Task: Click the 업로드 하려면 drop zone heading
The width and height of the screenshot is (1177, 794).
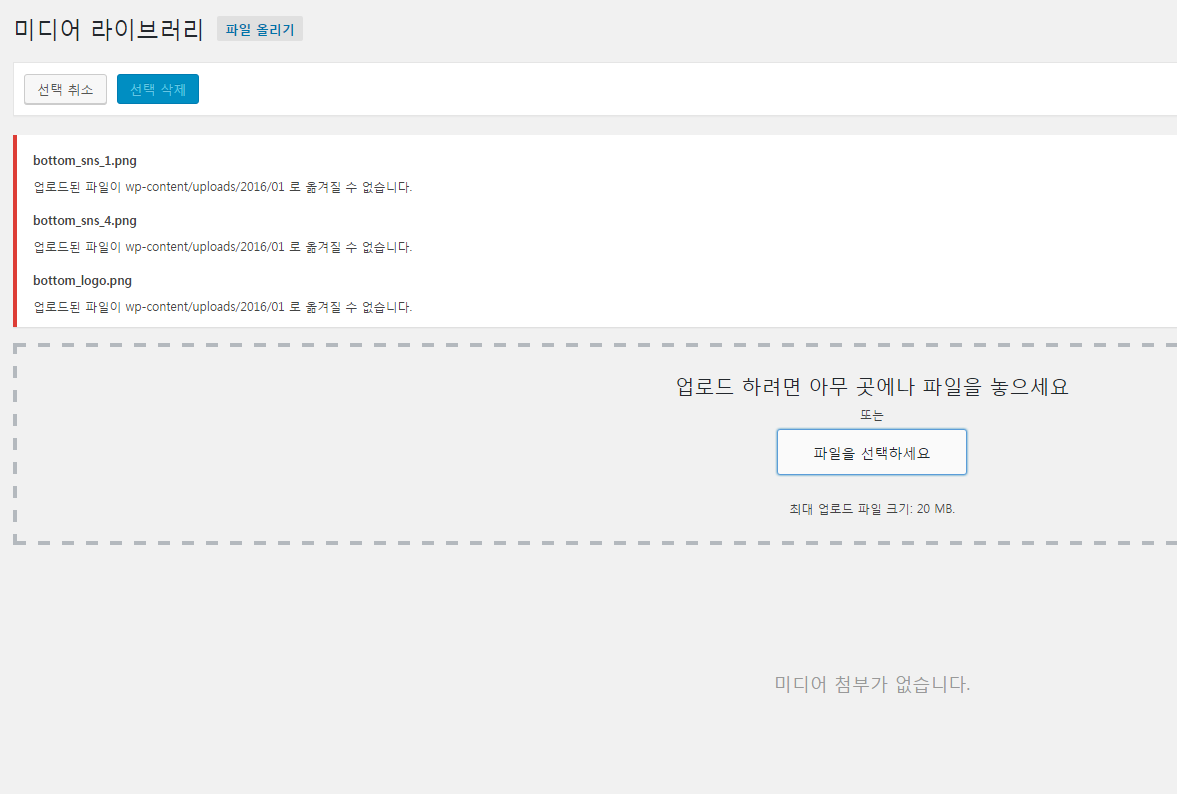Action: (x=872, y=387)
